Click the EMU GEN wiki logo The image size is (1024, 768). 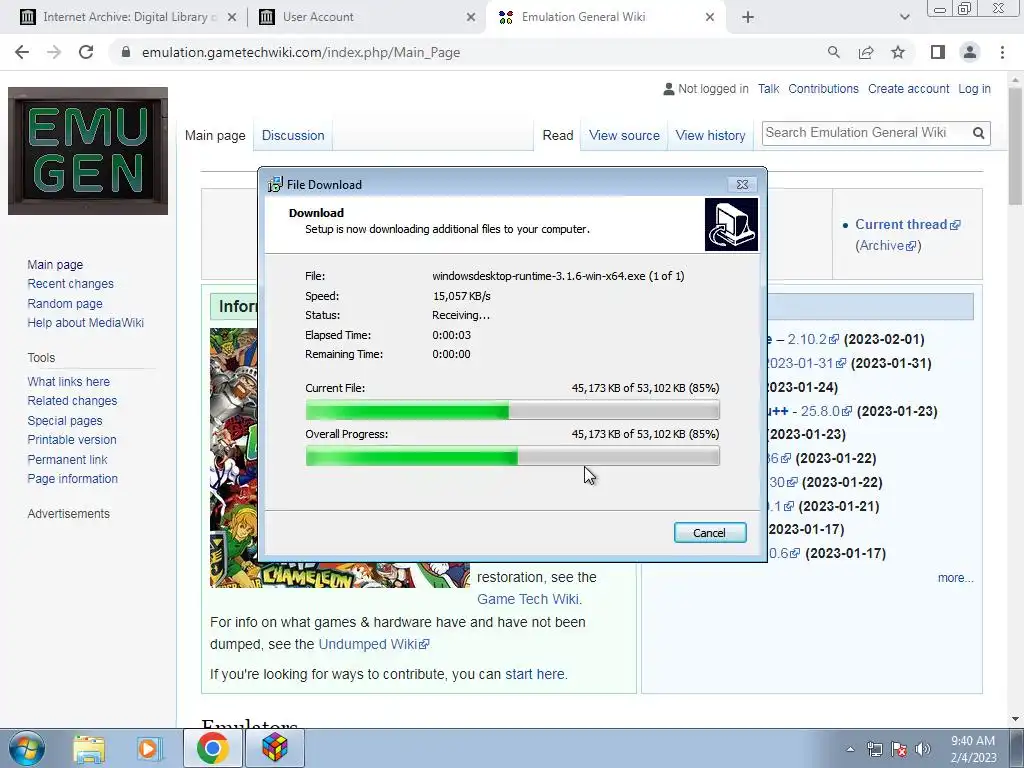coord(88,151)
